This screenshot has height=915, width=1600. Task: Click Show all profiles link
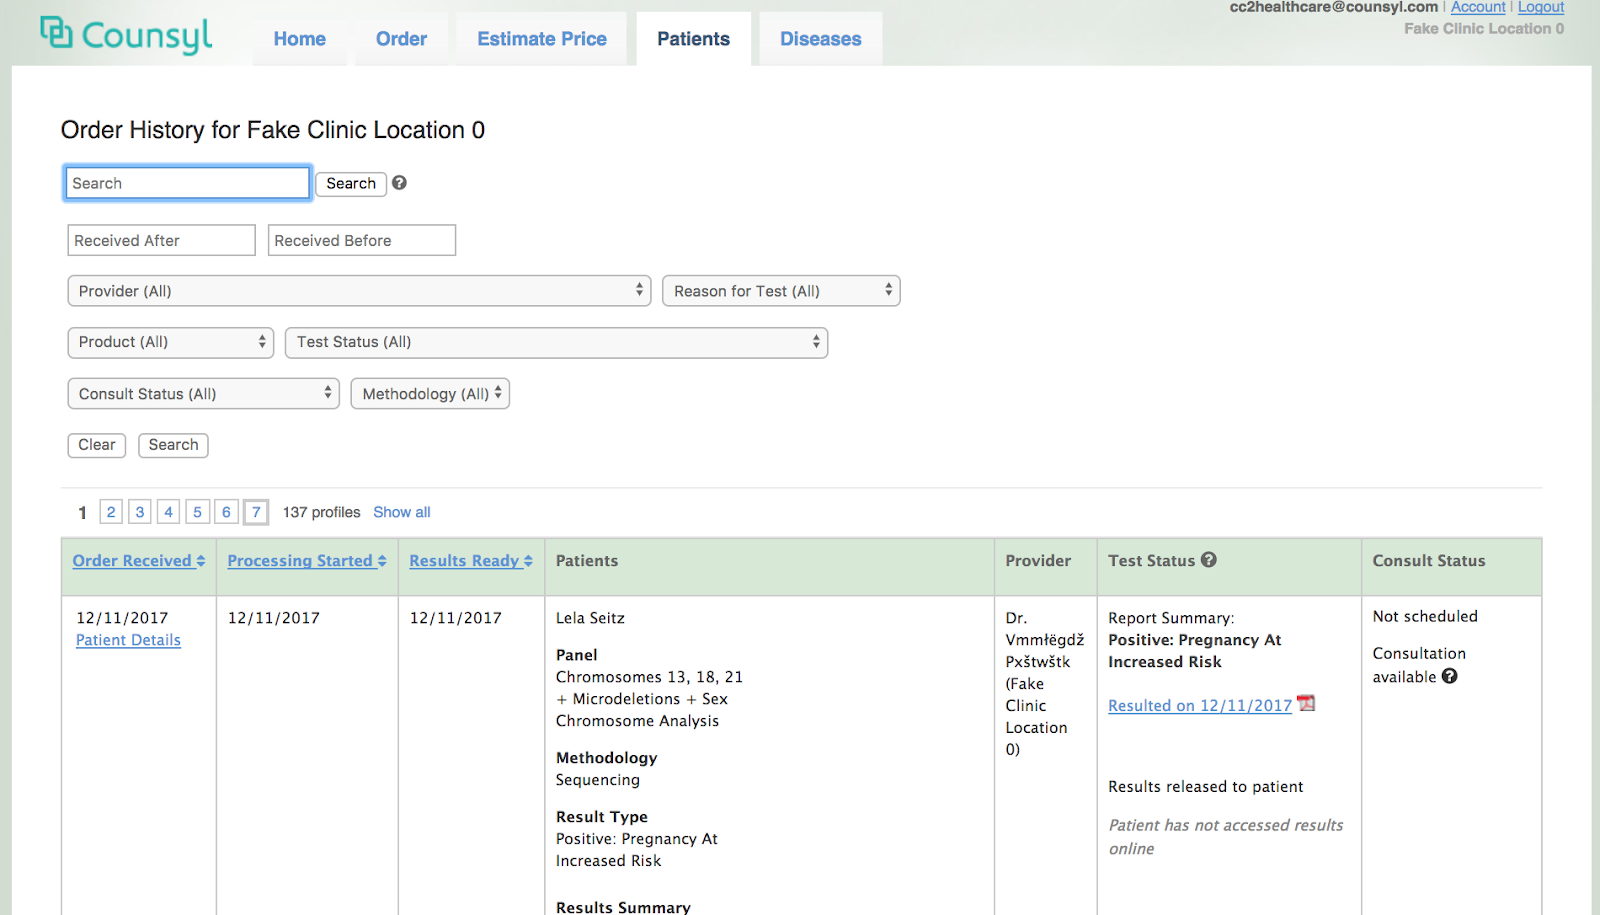point(401,511)
